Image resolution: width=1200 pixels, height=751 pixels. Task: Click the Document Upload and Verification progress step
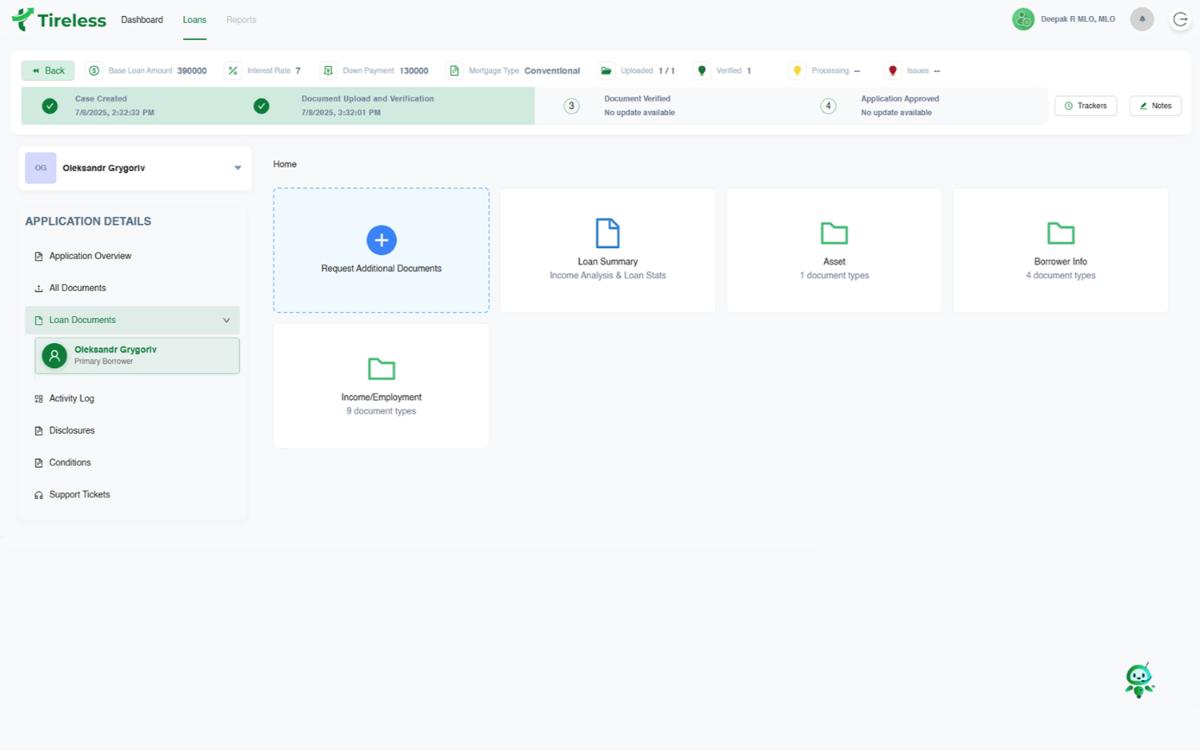[x=367, y=105]
